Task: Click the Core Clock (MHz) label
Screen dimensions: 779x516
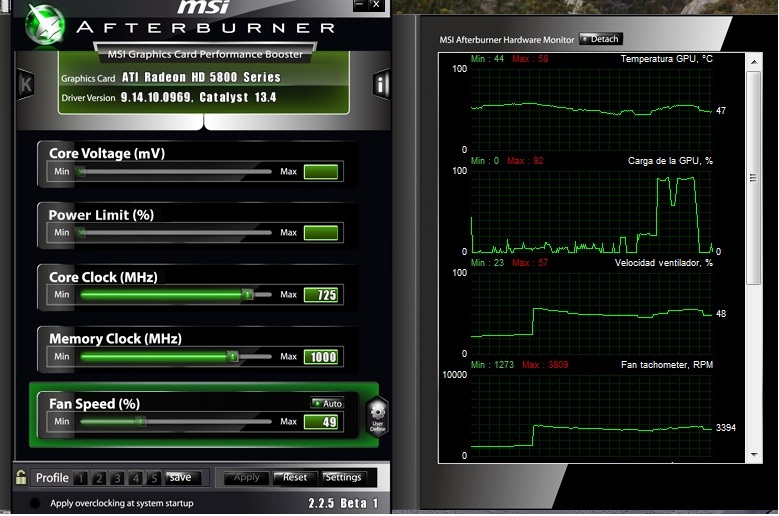Action: point(103,277)
